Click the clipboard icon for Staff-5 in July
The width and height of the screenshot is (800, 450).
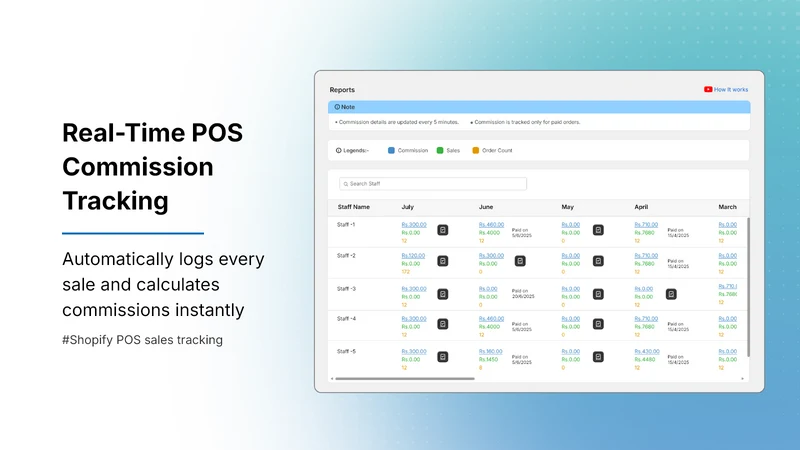442,357
